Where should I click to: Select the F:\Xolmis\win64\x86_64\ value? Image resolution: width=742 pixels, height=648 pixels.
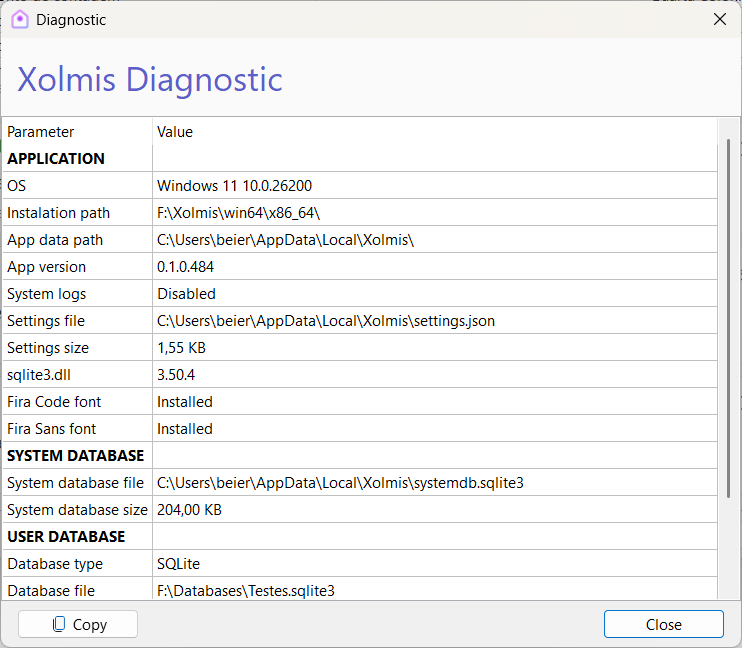coord(435,213)
